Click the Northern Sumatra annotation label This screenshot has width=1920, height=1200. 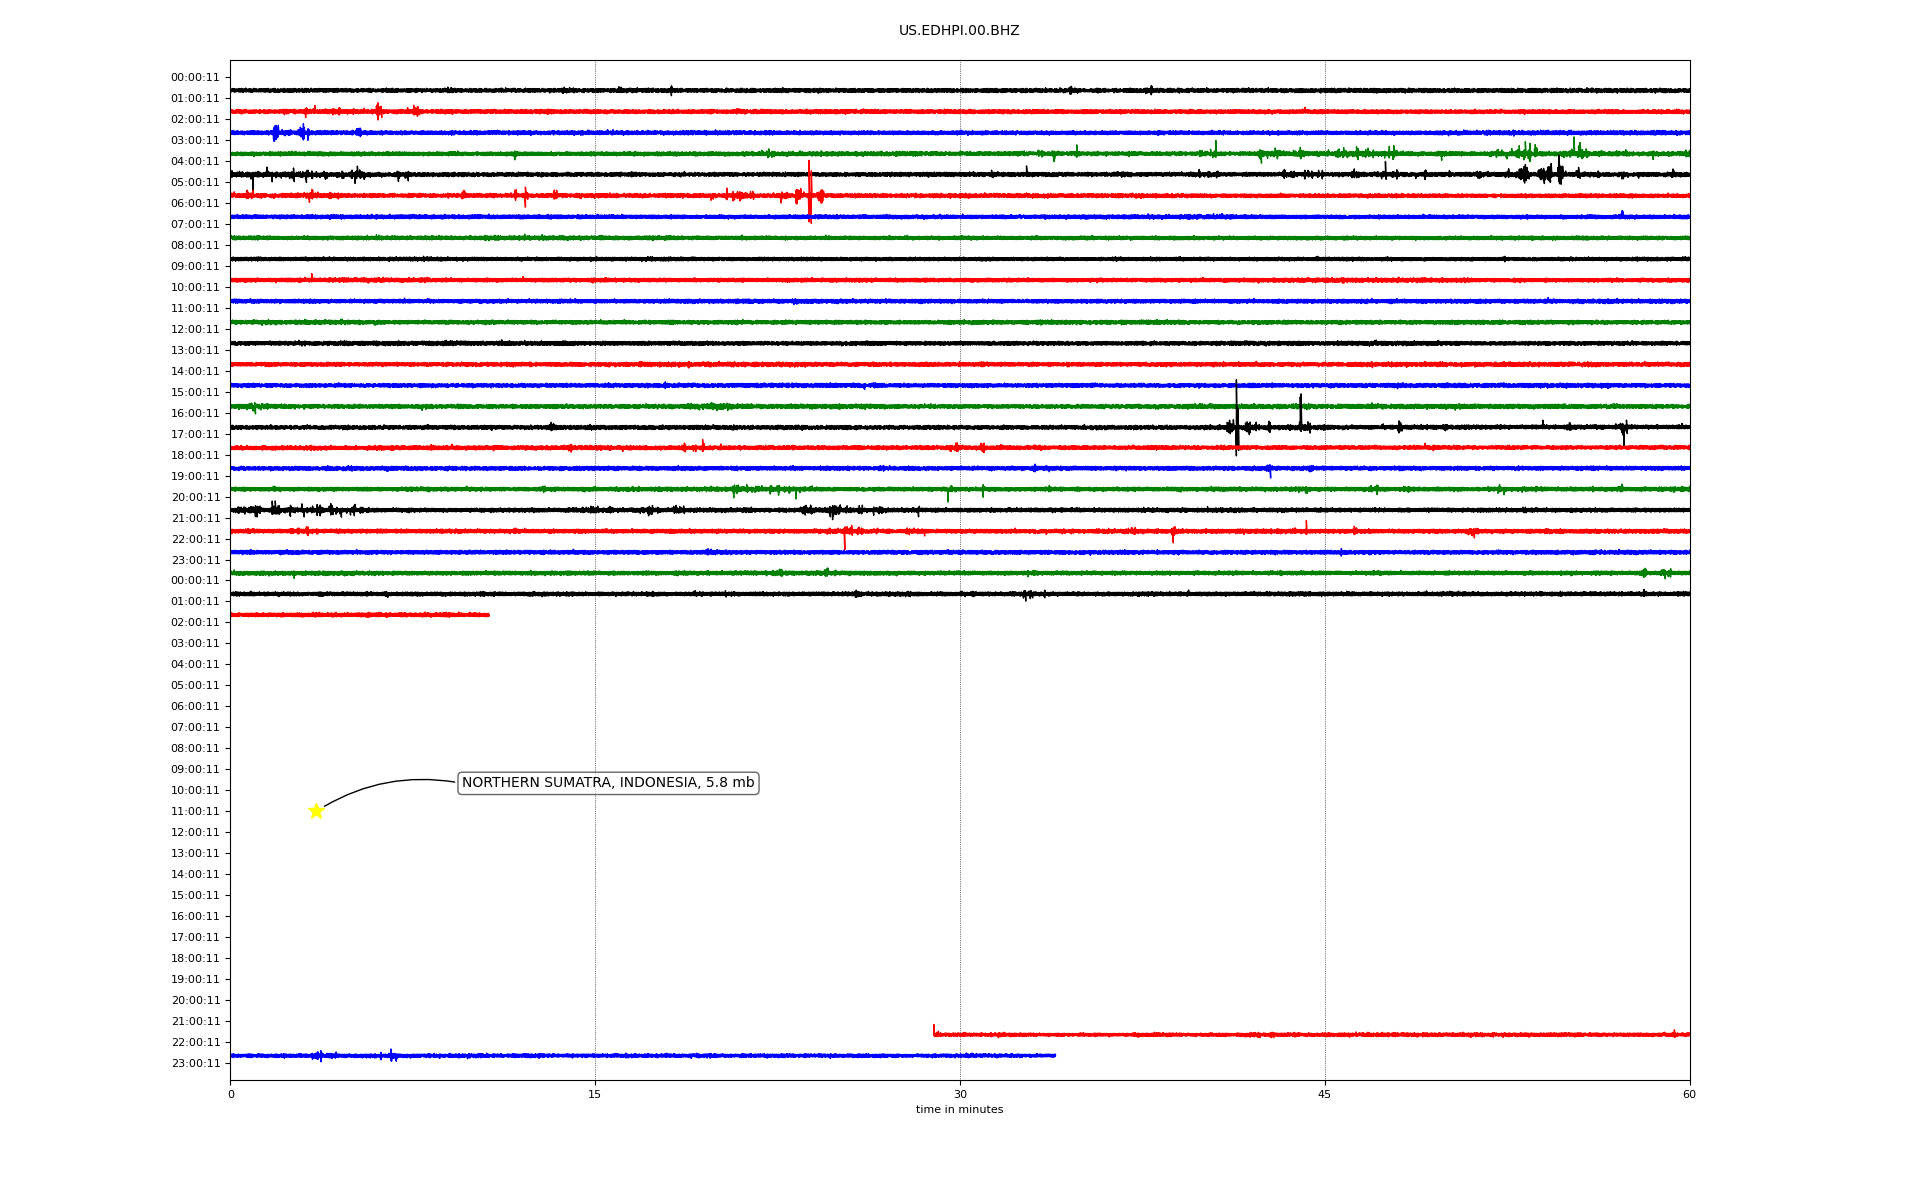[x=608, y=783]
